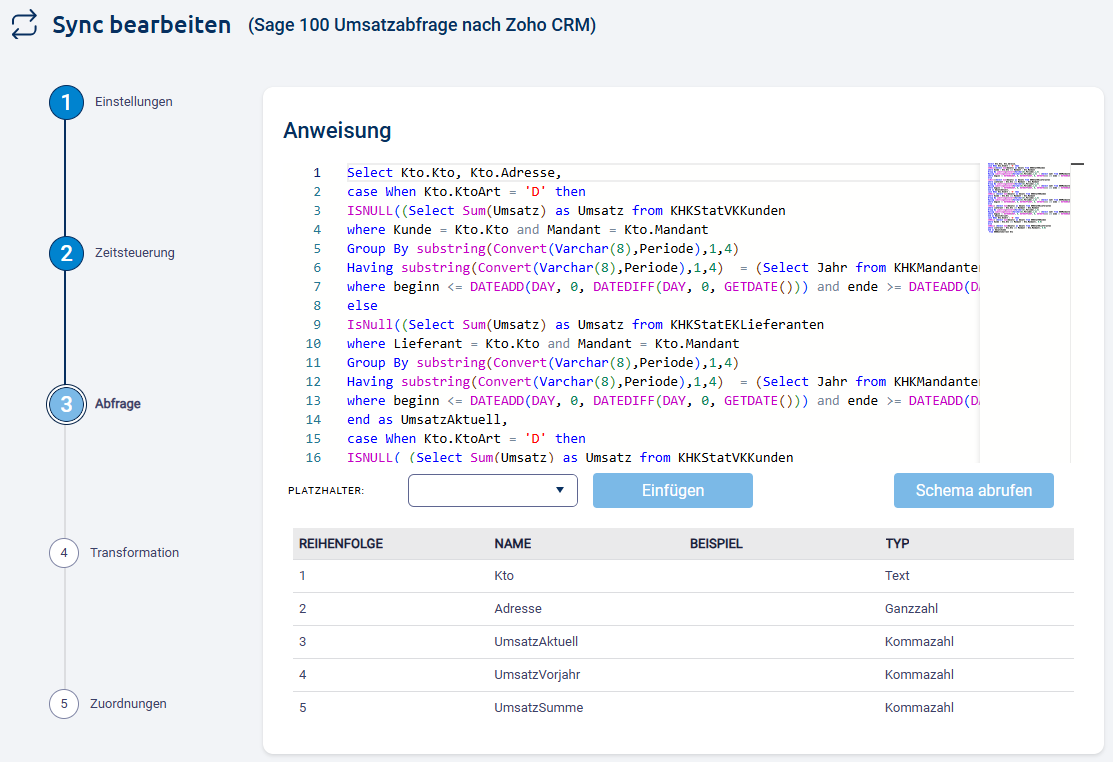Viewport: 1113px width, 762px height.
Task: Click the Einfügen button
Action: click(672, 491)
